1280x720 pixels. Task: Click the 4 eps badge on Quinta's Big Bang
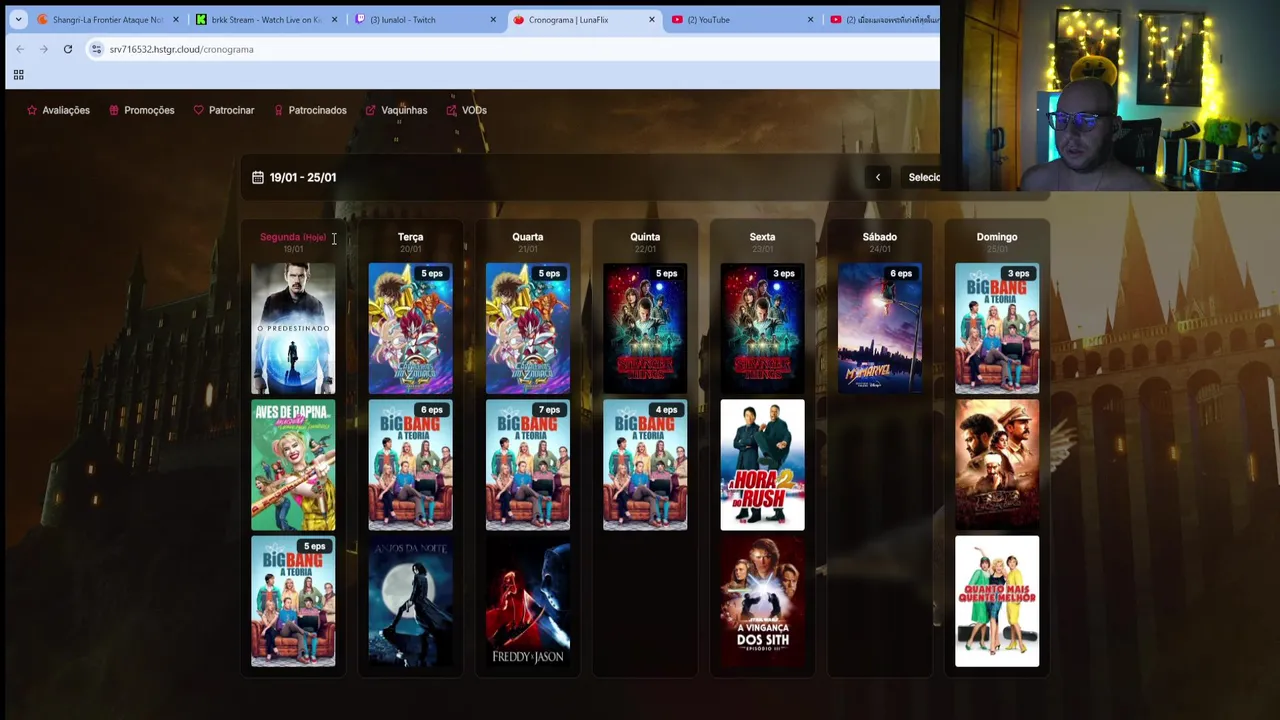666,410
